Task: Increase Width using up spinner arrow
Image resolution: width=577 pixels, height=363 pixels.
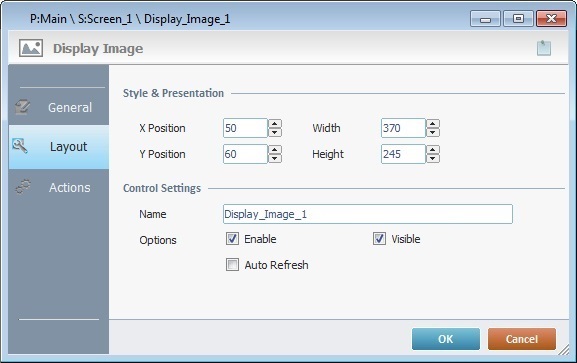Action: tap(433, 124)
